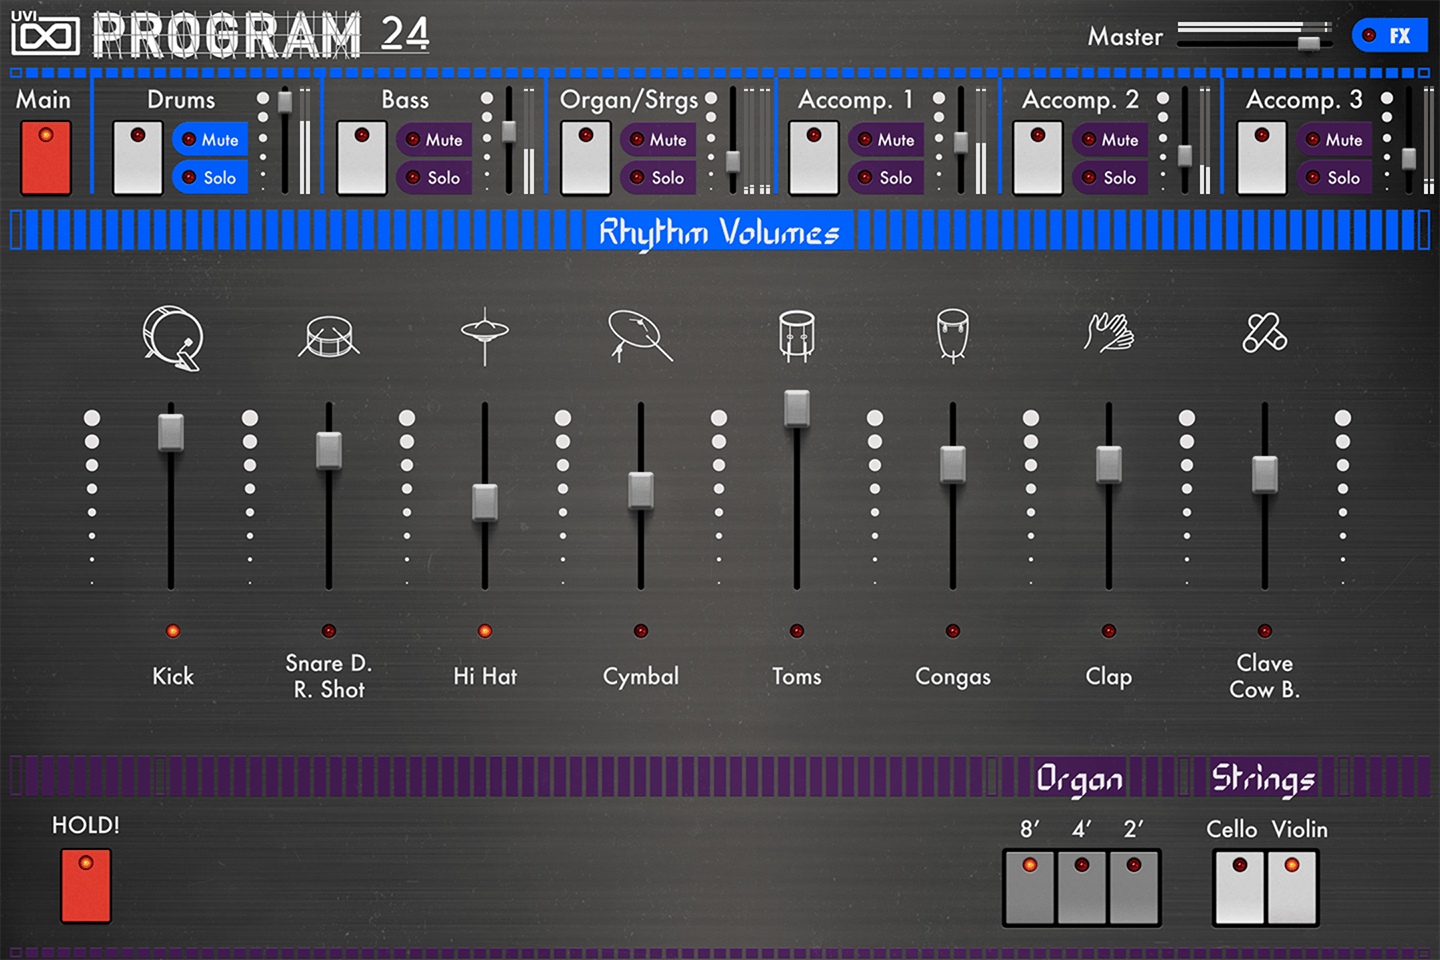Mute the Drums channel
1440x960 pixels.
point(210,140)
